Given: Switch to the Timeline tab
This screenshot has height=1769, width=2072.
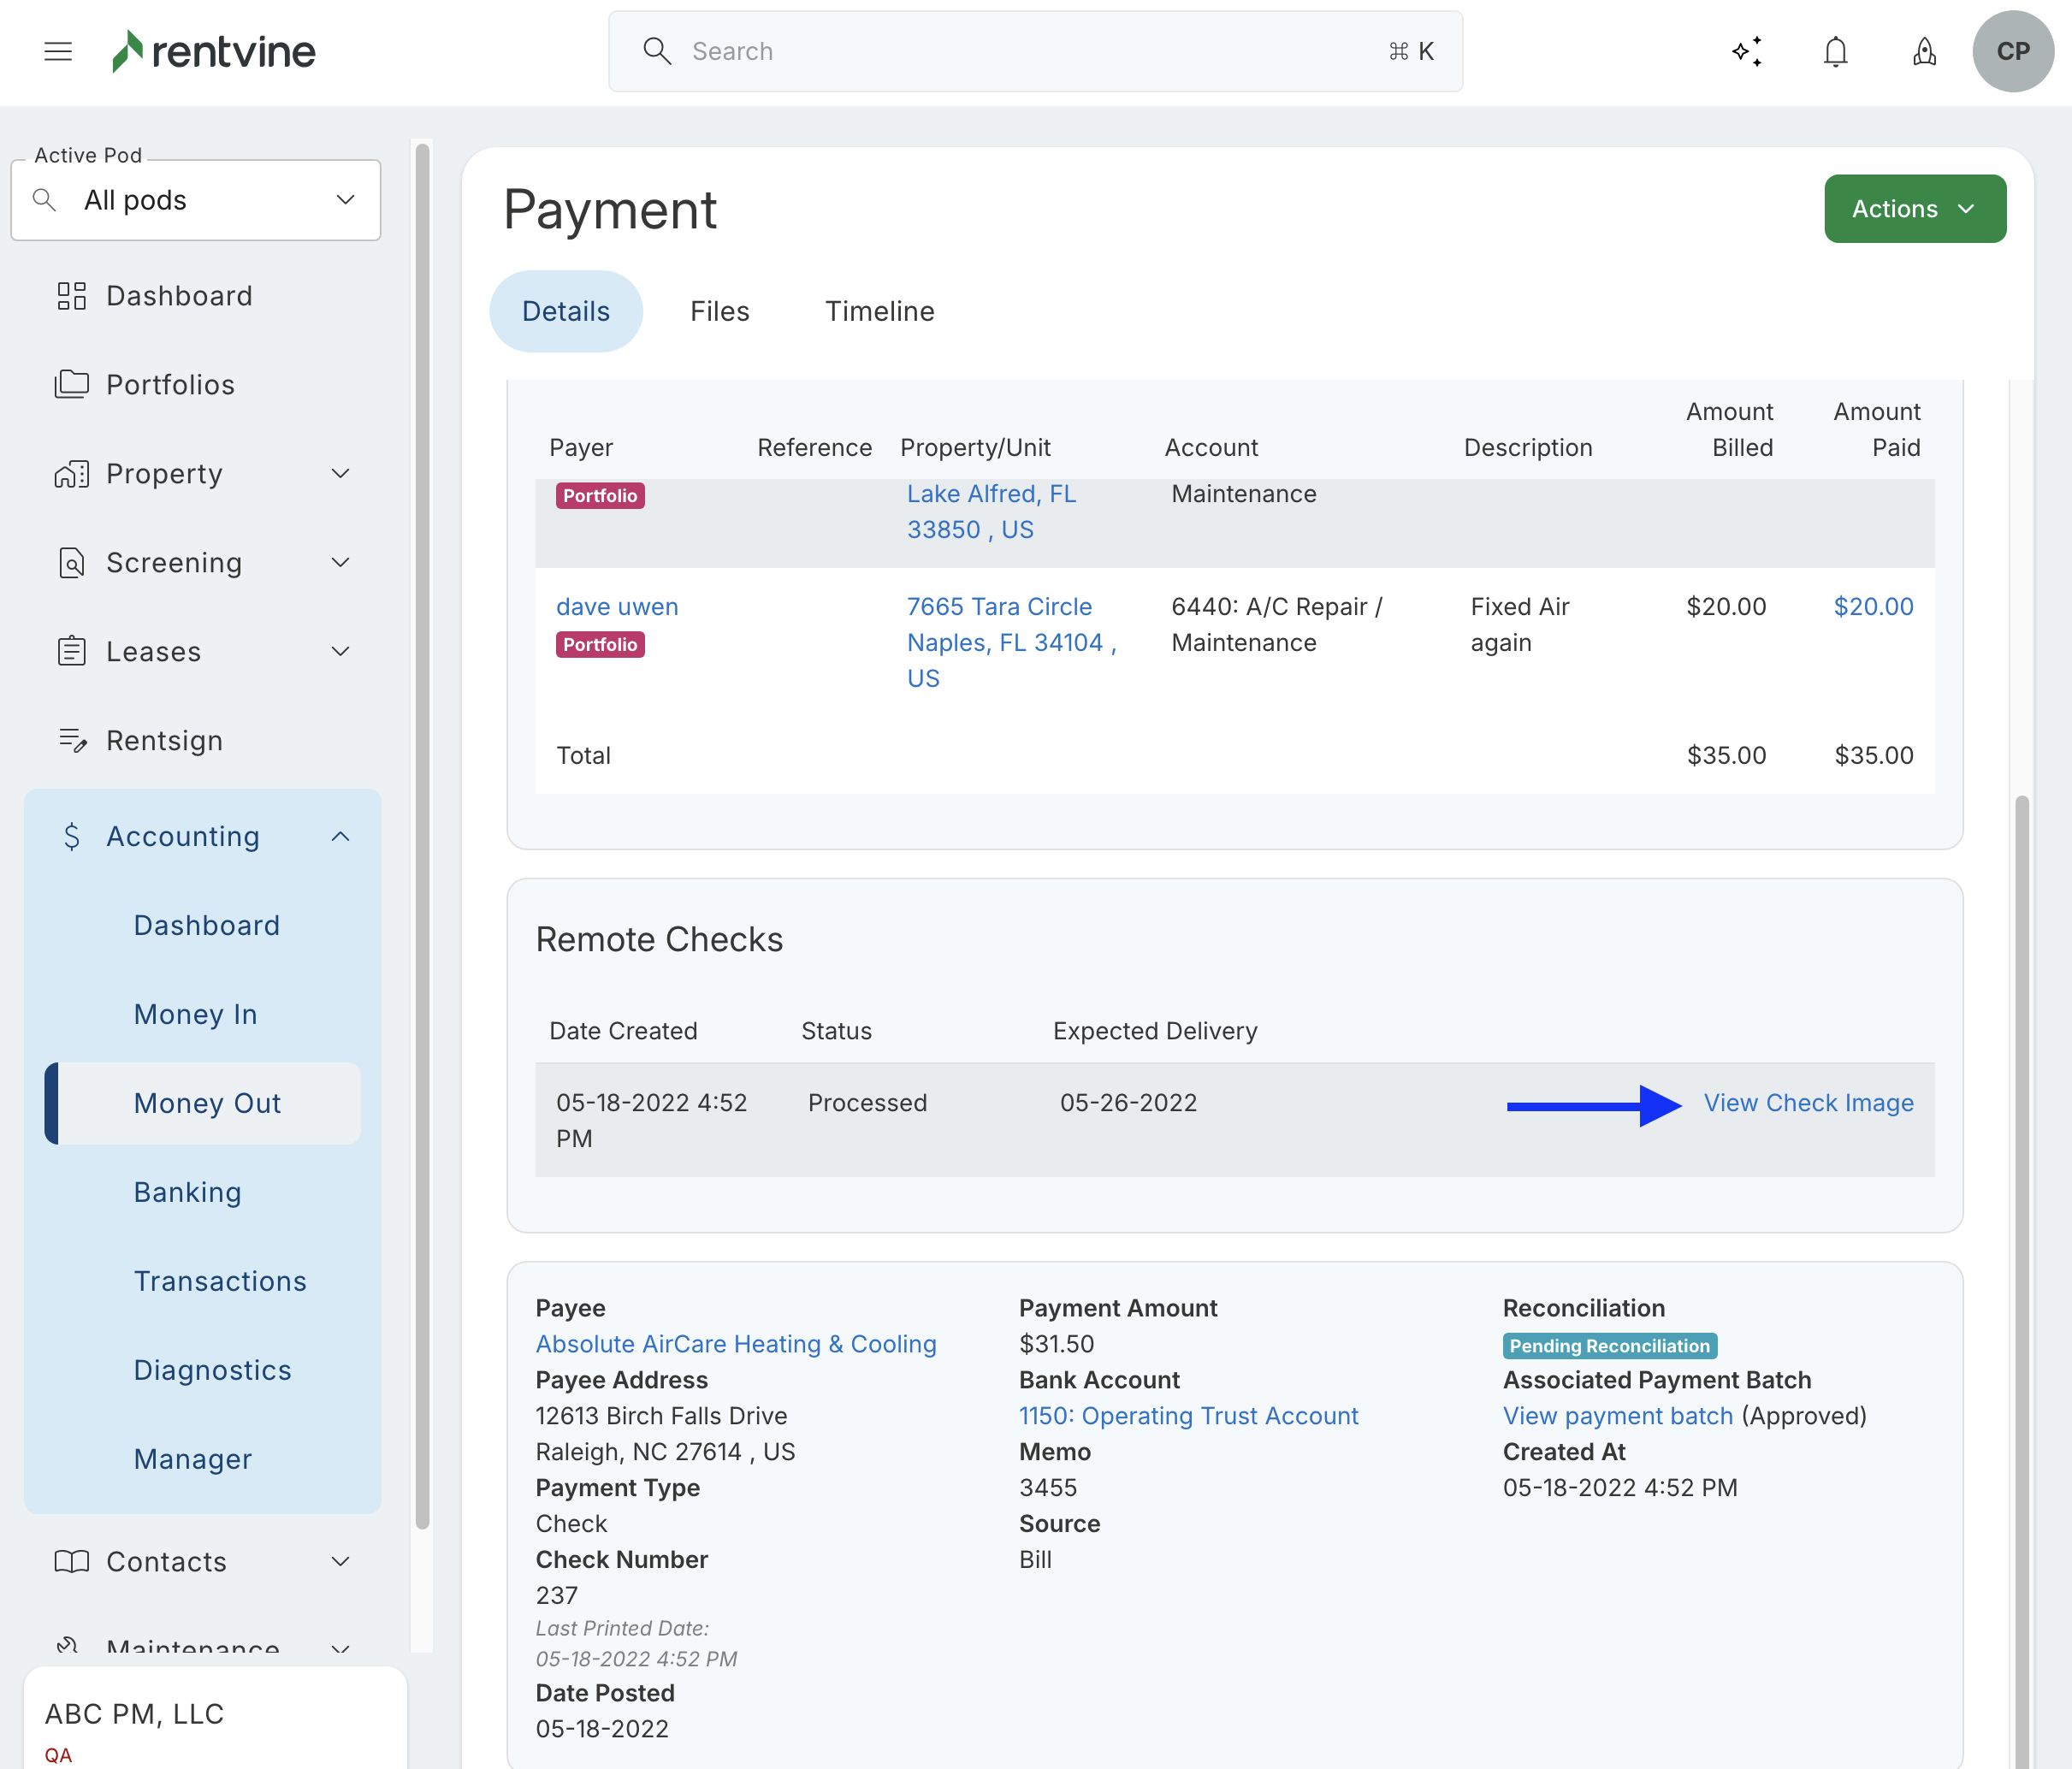Looking at the screenshot, I should 879,312.
